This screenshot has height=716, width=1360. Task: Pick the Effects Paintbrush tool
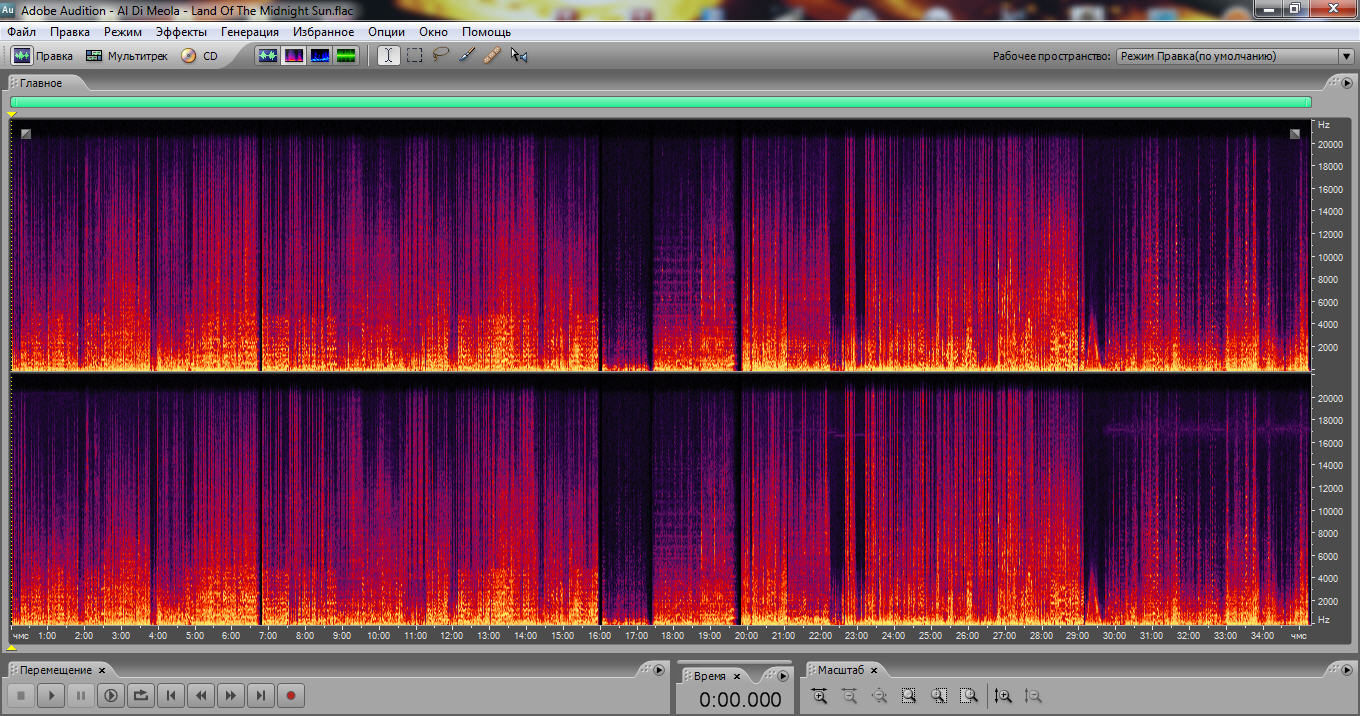click(x=466, y=56)
